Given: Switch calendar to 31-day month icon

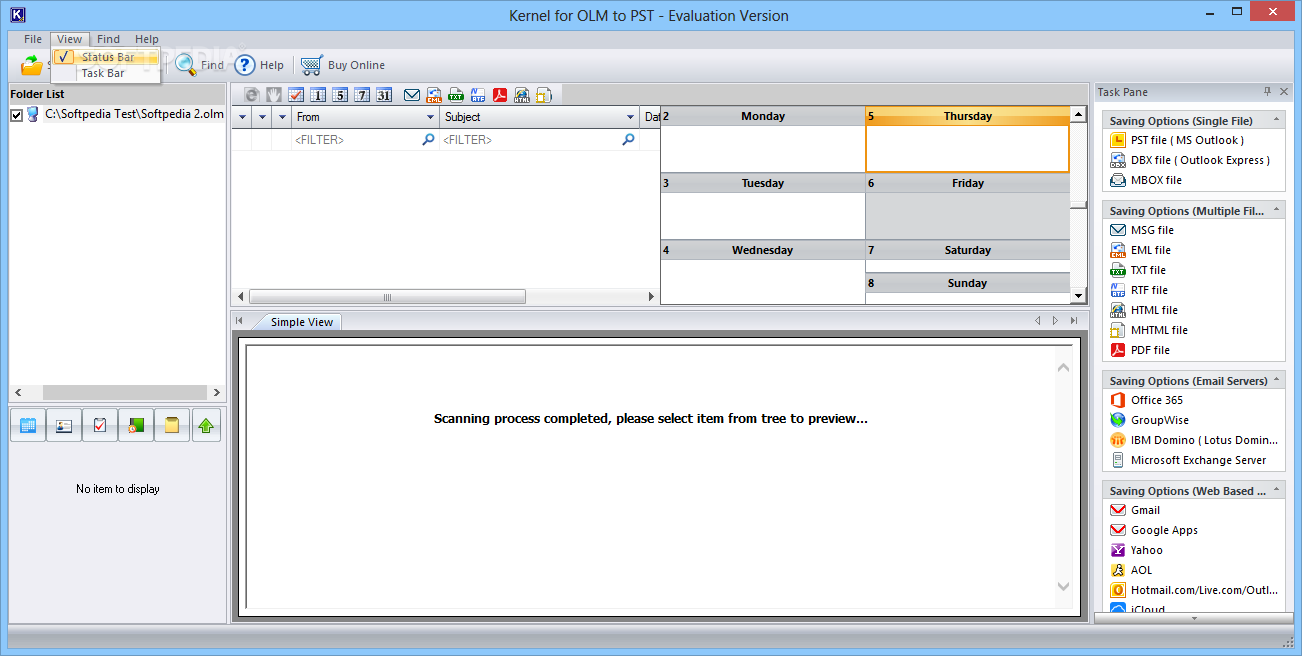Looking at the screenshot, I should (x=384, y=95).
